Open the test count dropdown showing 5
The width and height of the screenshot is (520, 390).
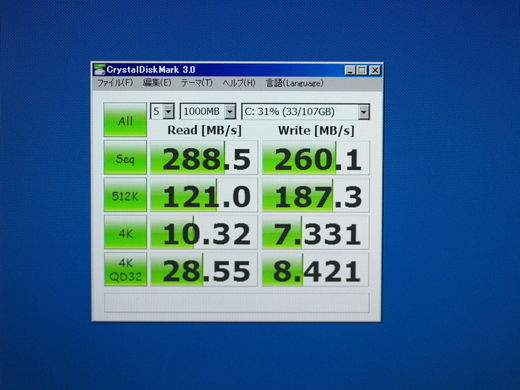tap(162, 111)
